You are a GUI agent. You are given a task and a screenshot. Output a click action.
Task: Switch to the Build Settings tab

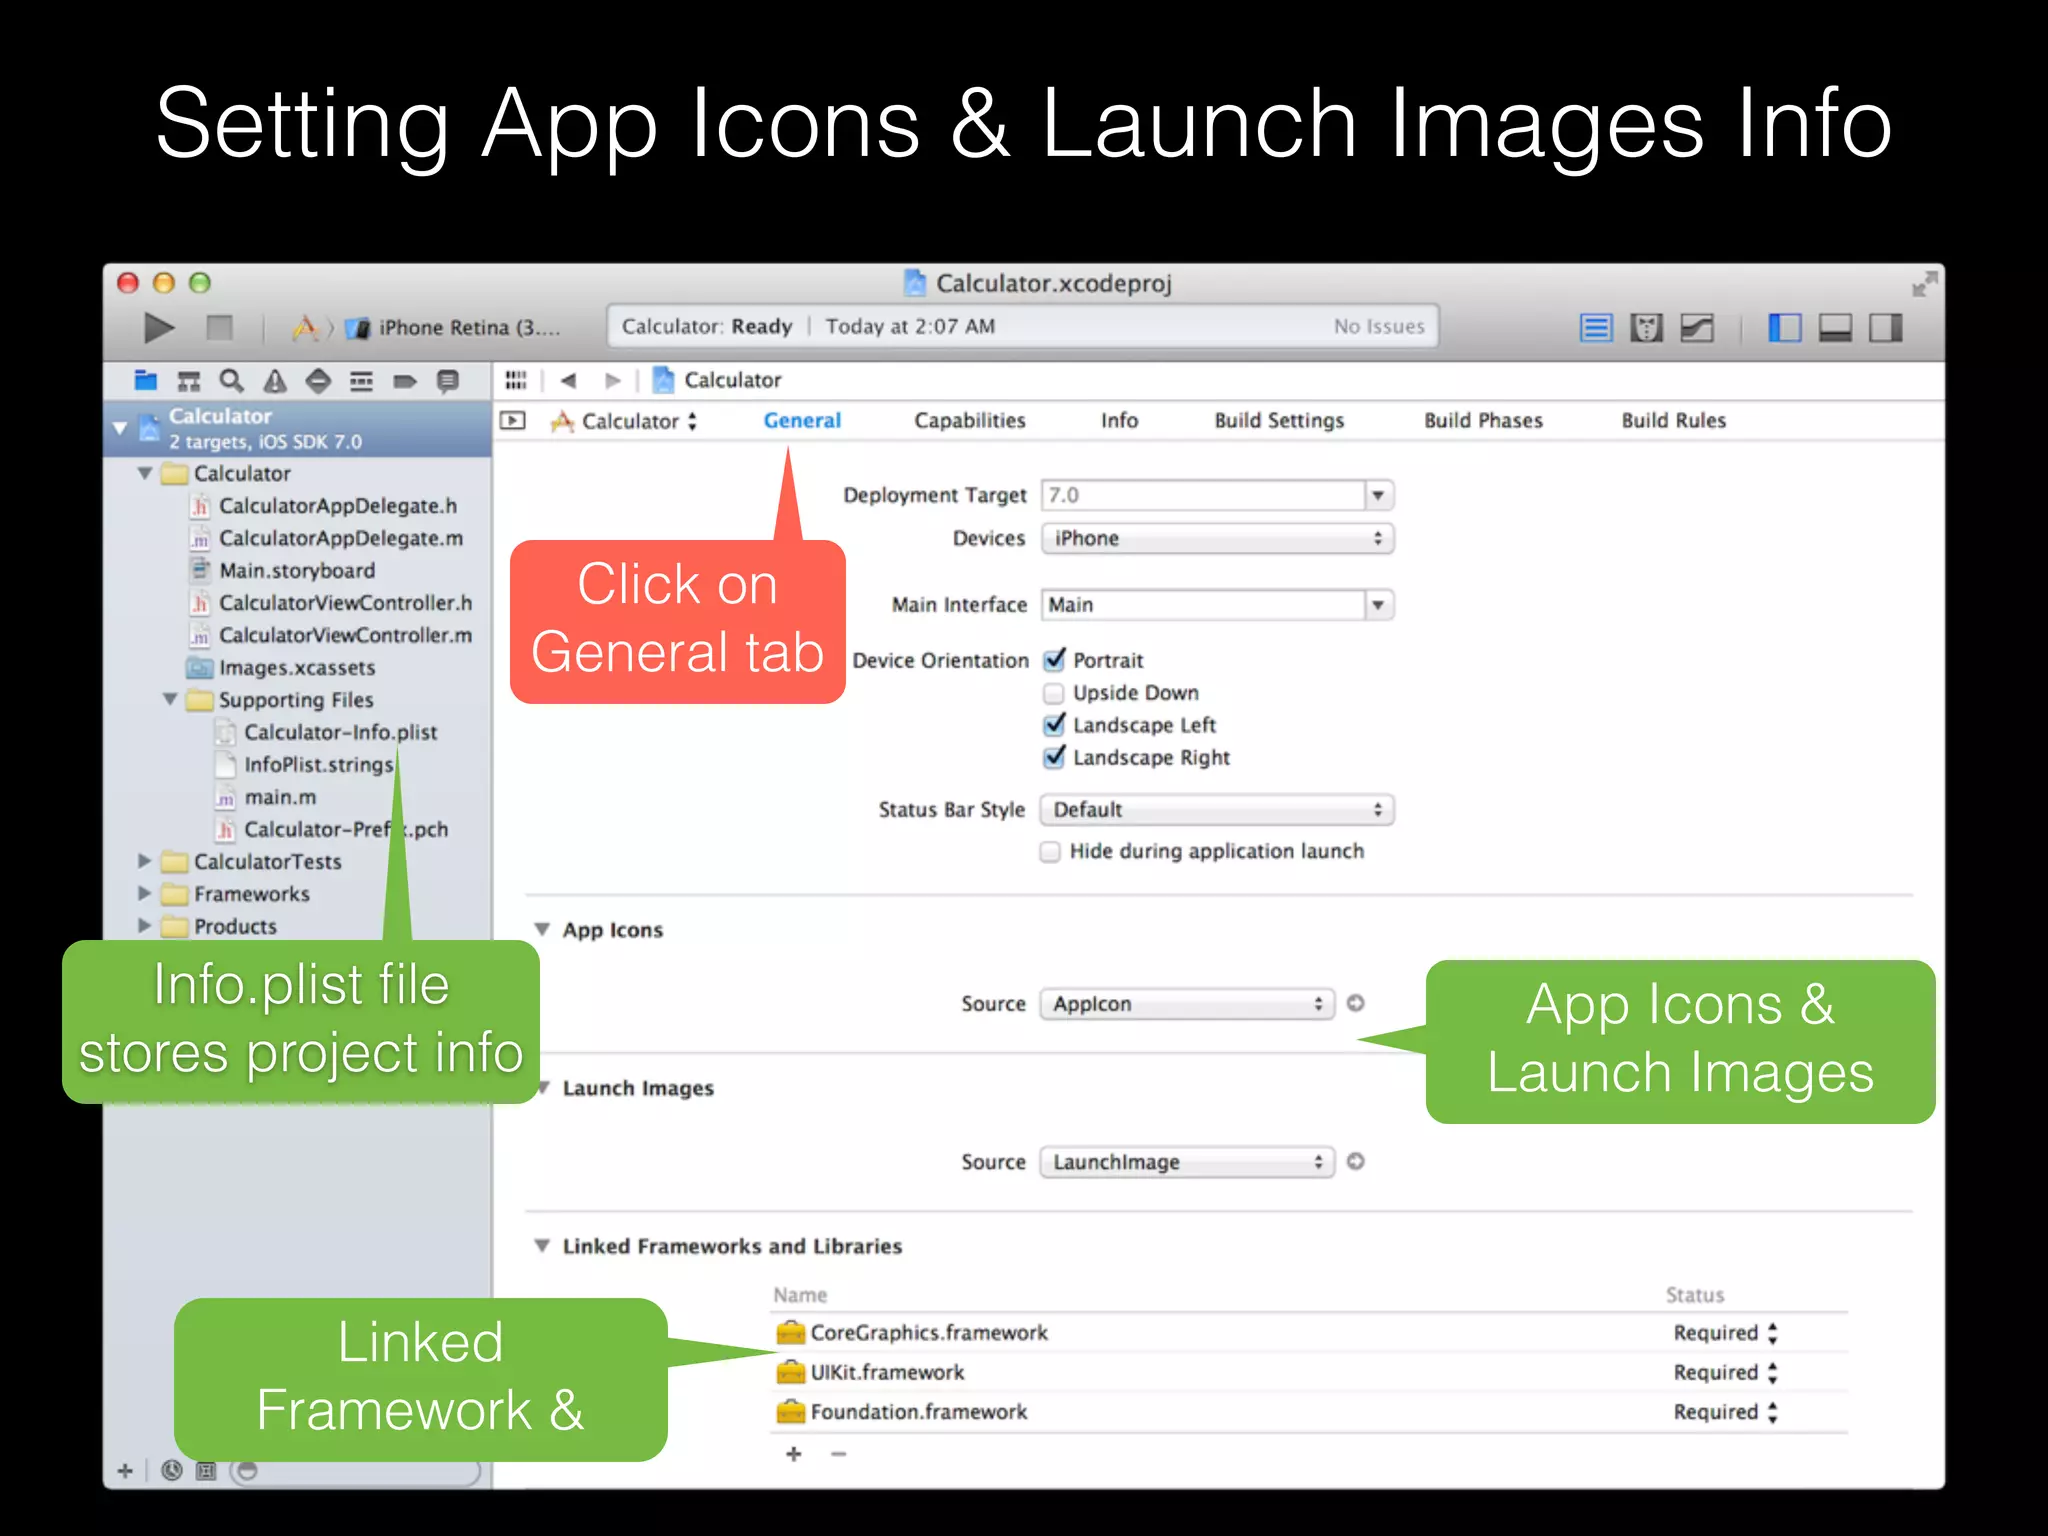point(1279,421)
